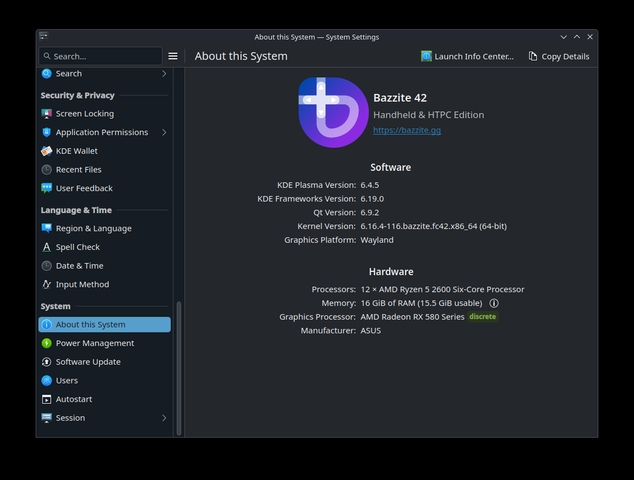Click the memory info icon beside RAM
The height and width of the screenshot is (480, 634).
pos(494,303)
